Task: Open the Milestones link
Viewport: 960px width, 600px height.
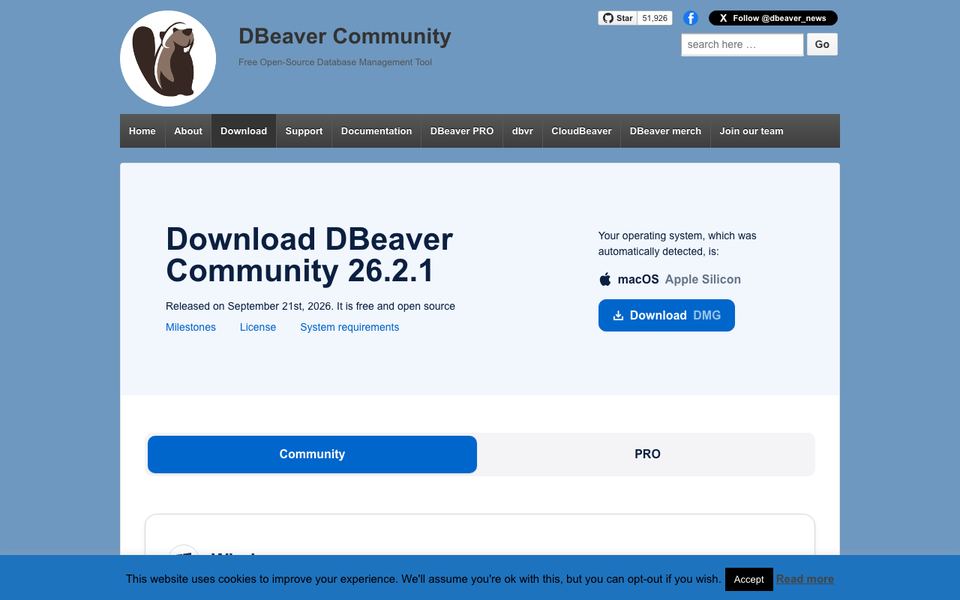Action: [x=190, y=327]
